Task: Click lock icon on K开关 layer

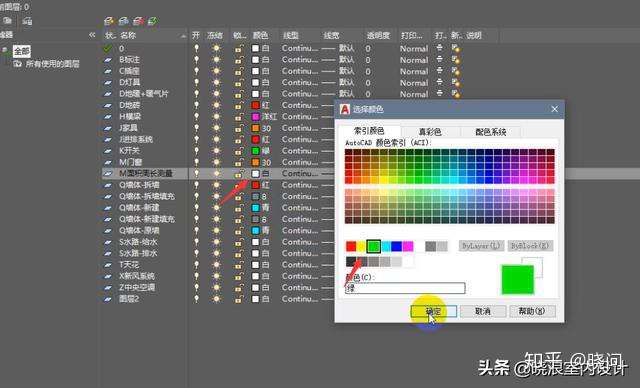Action: click(239, 151)
